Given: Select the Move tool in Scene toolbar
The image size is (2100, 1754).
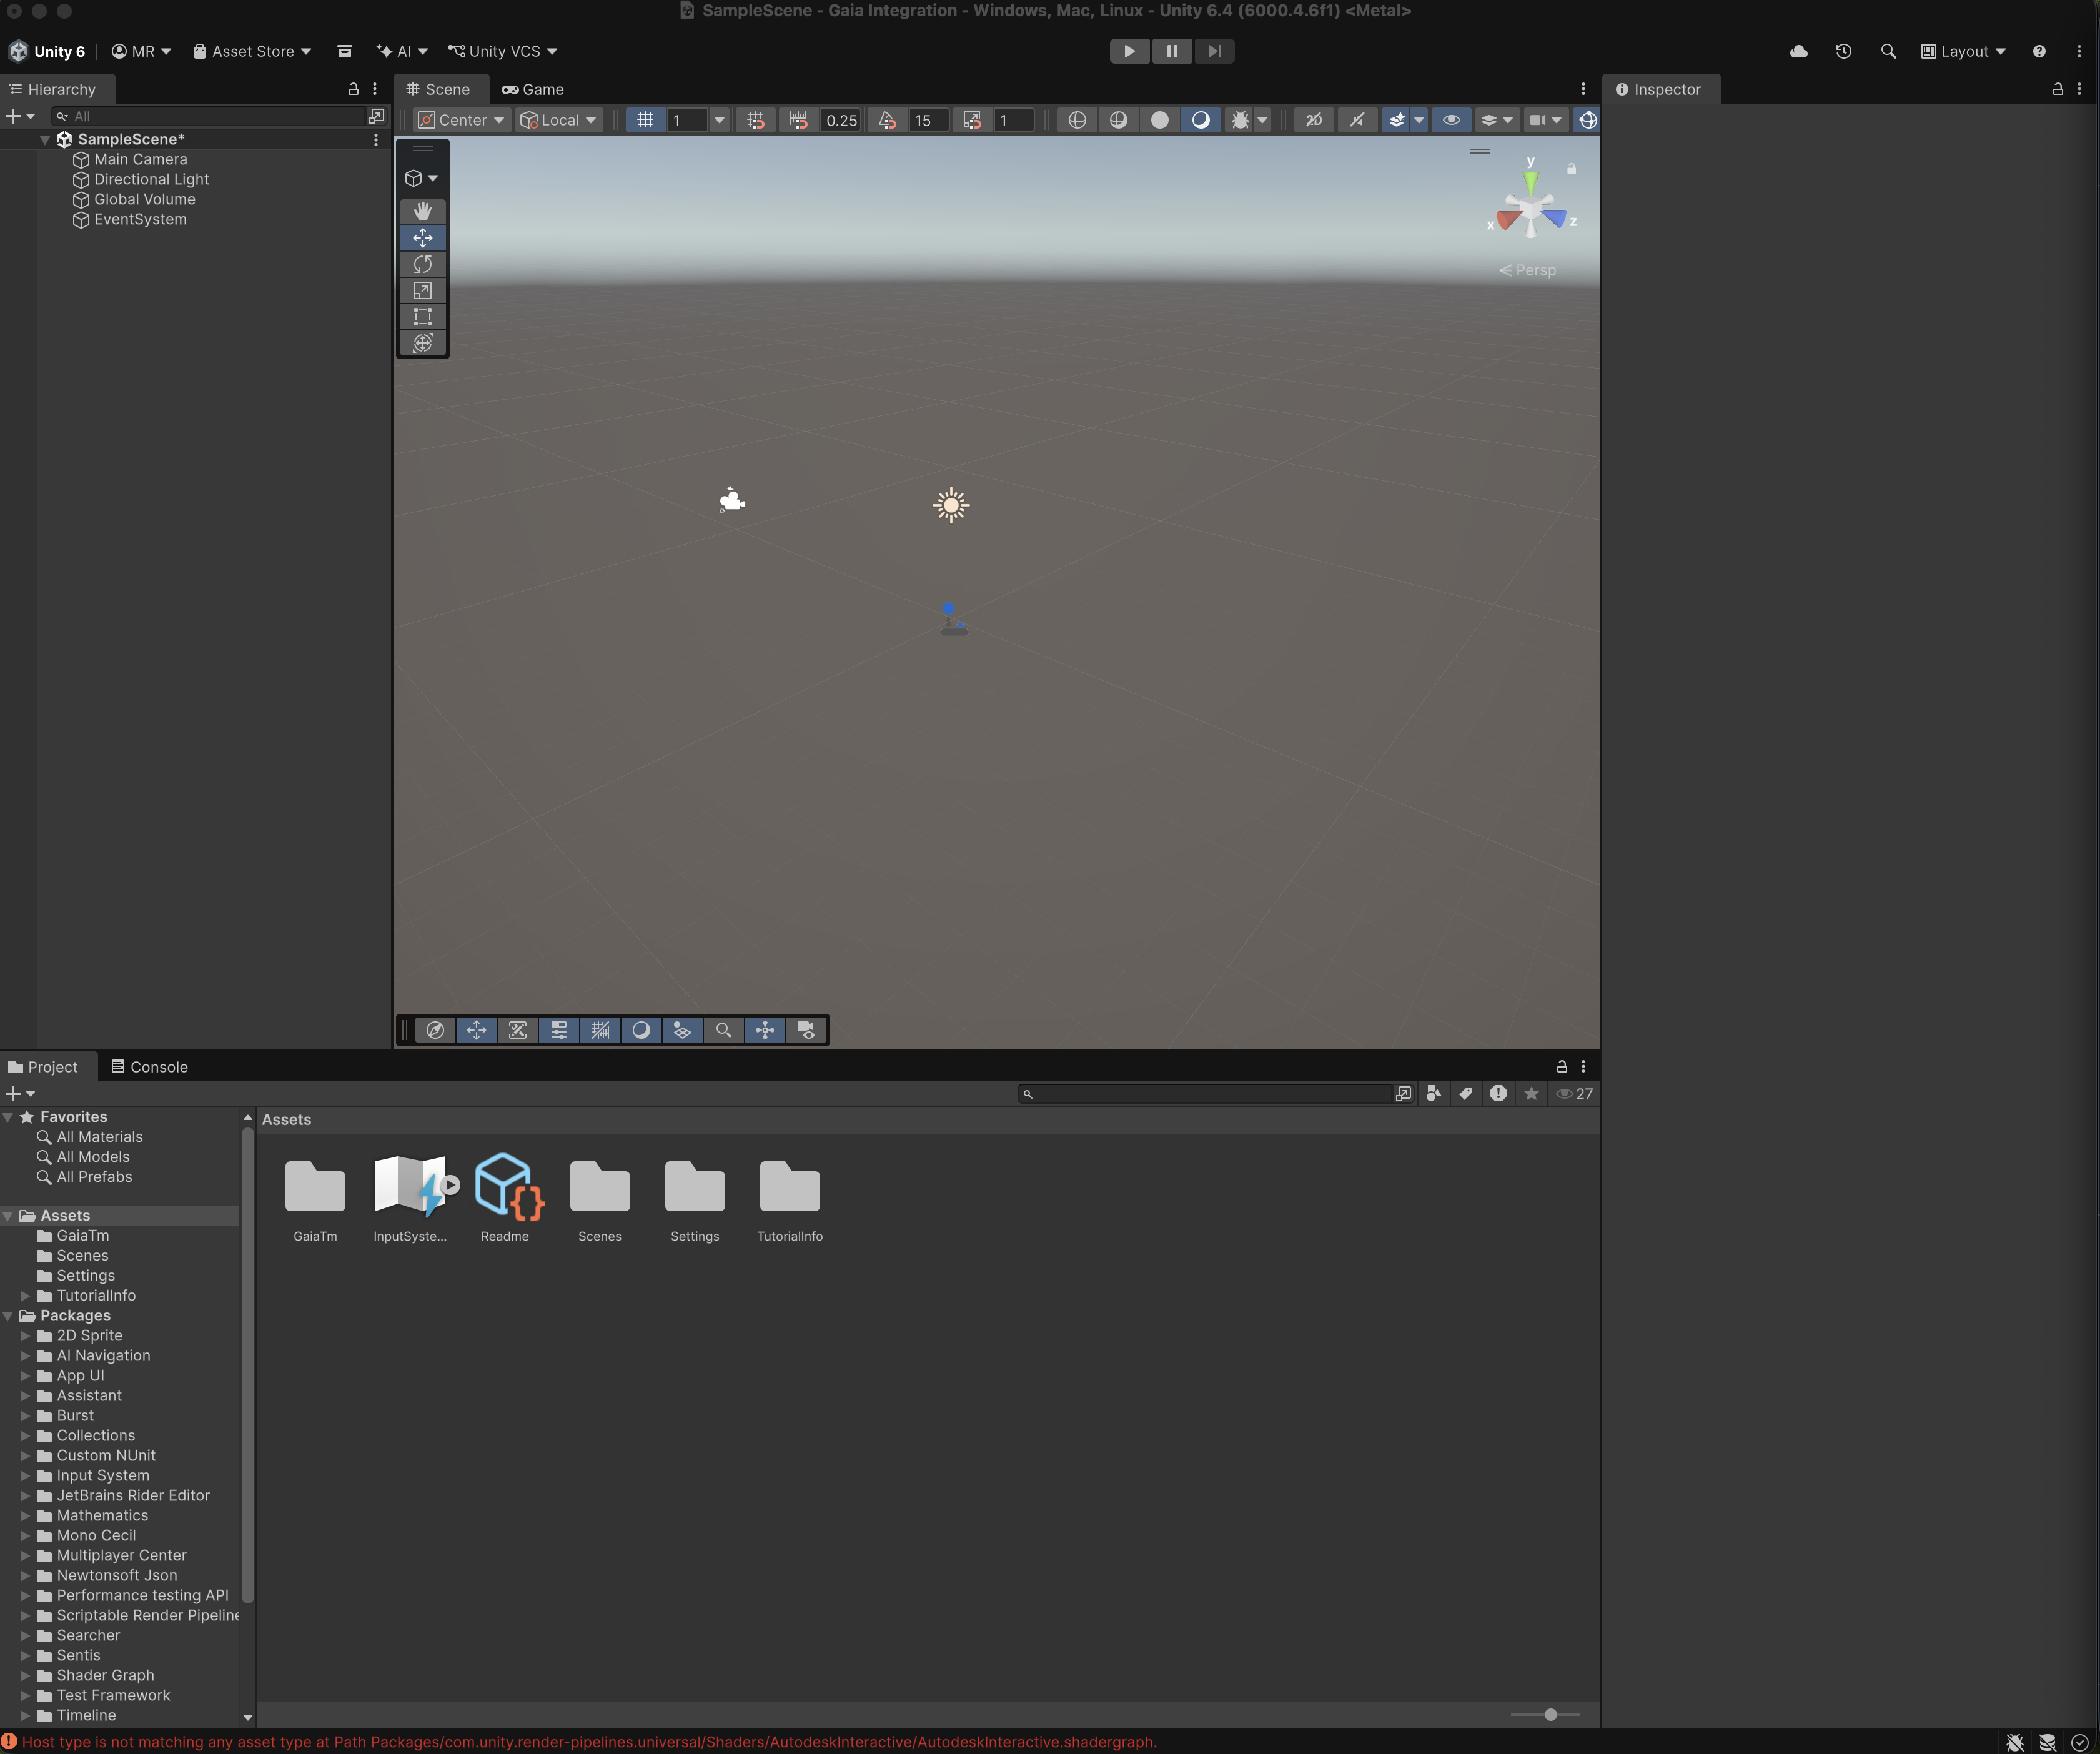Looking at the screenshot, I should point(423,238).
